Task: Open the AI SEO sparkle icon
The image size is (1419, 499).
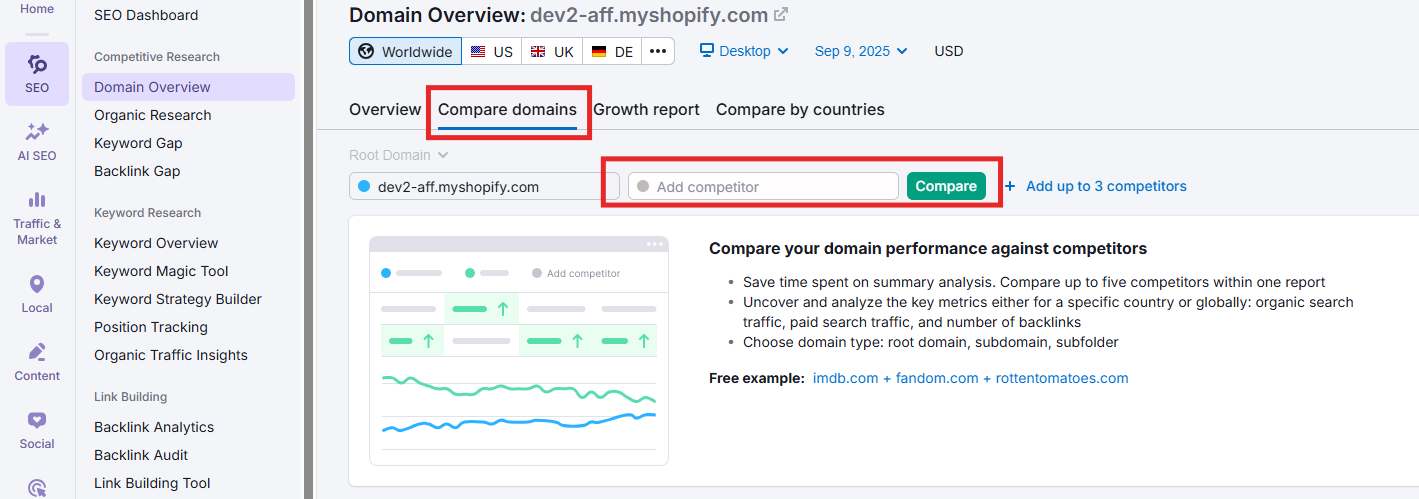Action: [37, 132]
